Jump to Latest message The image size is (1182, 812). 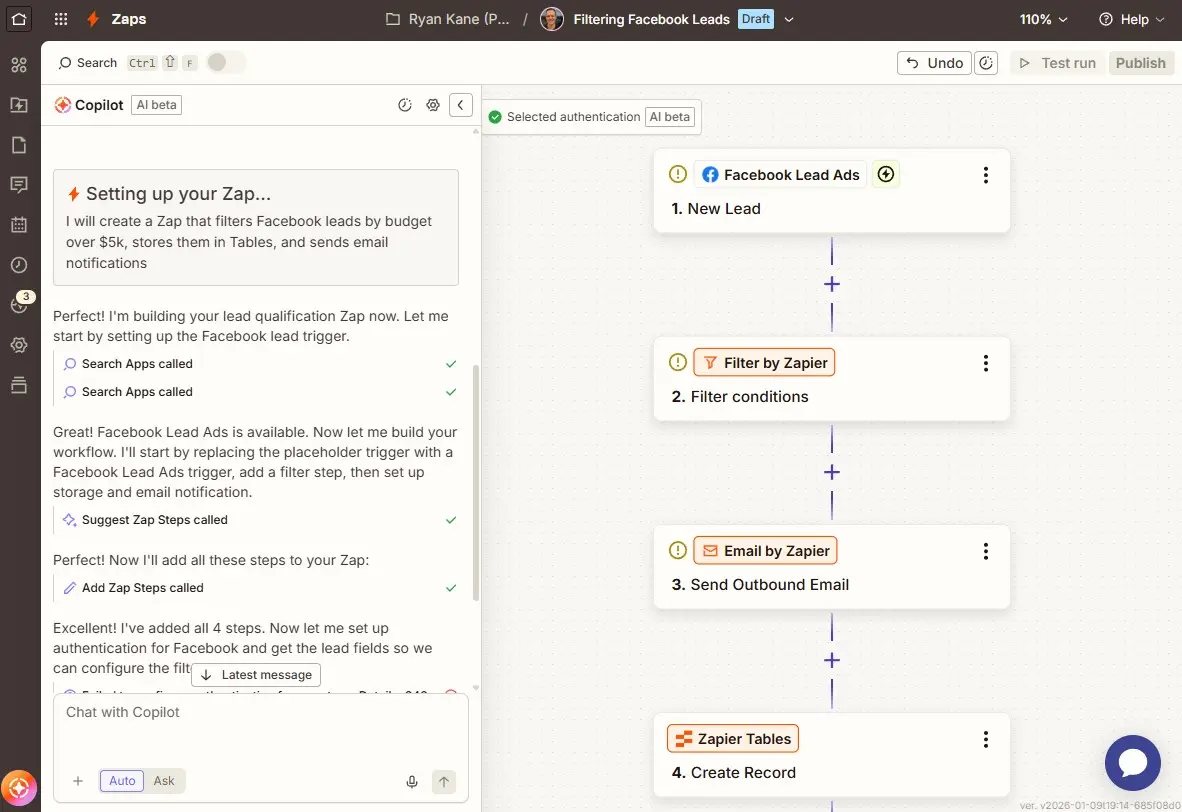[x=256, y=675]
